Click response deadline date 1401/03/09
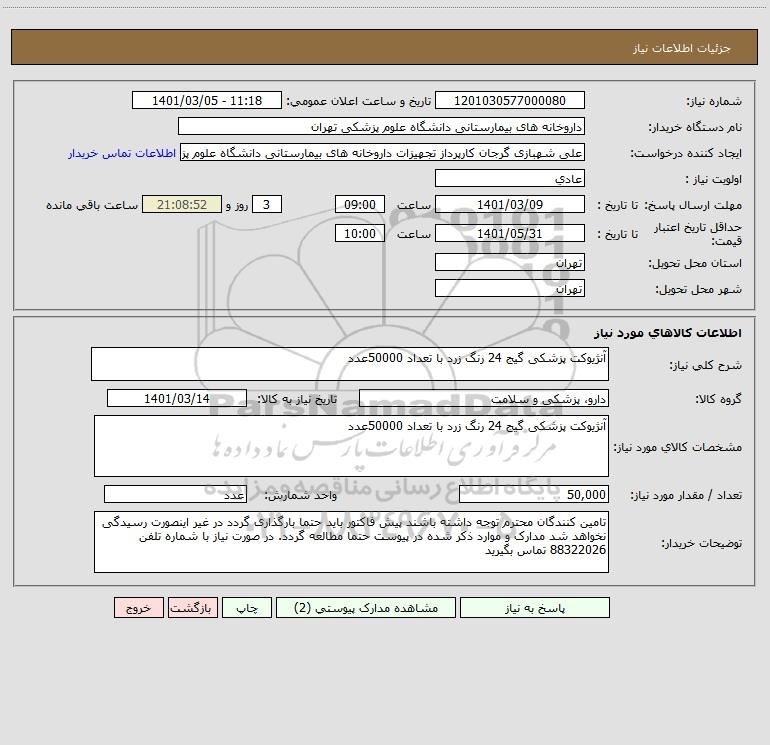Image resolution: width=770 pixels, height=745 pixels. pos(510,204)
